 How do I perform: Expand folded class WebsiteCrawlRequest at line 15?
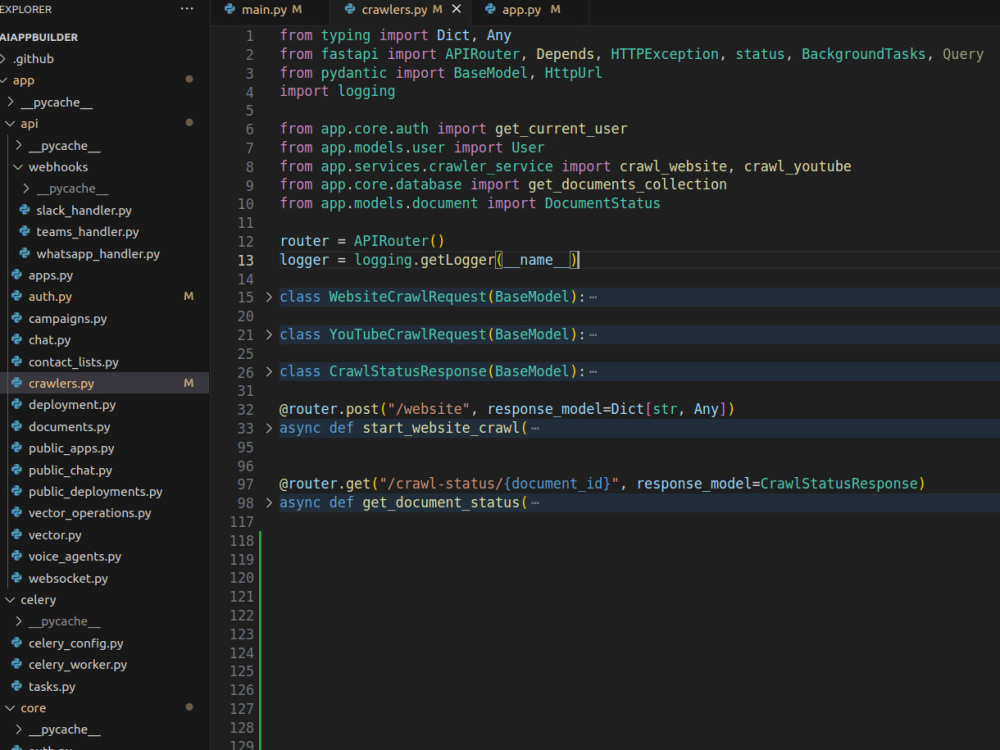(268, 297)
